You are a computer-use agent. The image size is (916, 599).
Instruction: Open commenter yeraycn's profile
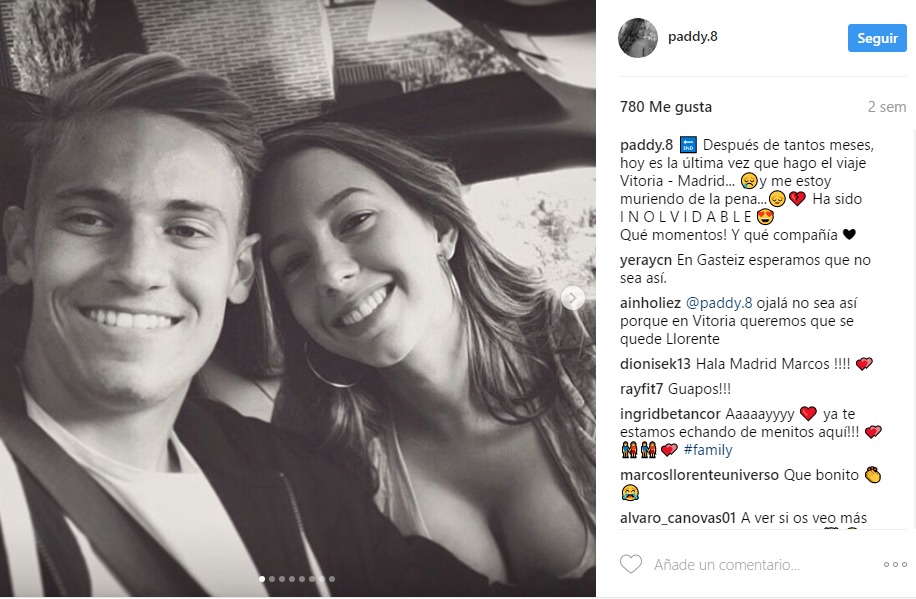pos(646,260)
